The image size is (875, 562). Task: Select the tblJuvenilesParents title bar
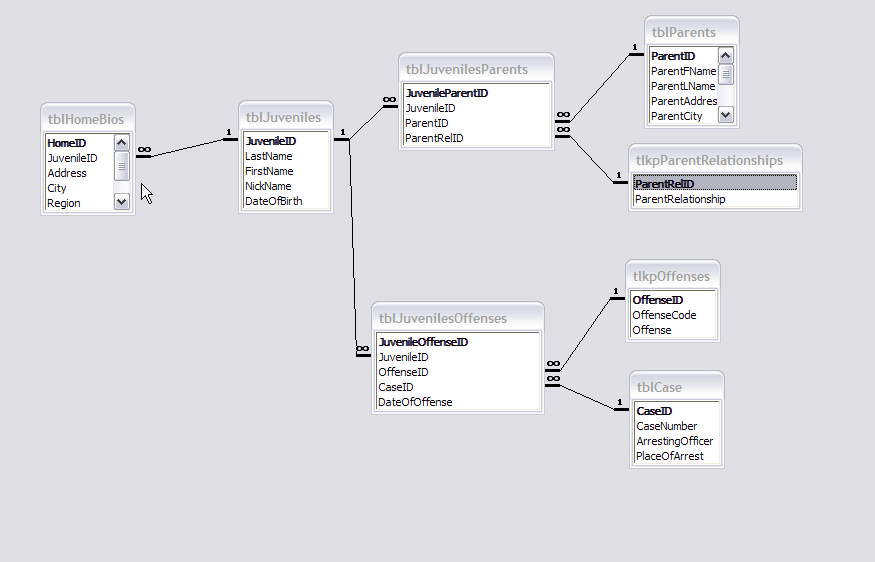(476, 69)
